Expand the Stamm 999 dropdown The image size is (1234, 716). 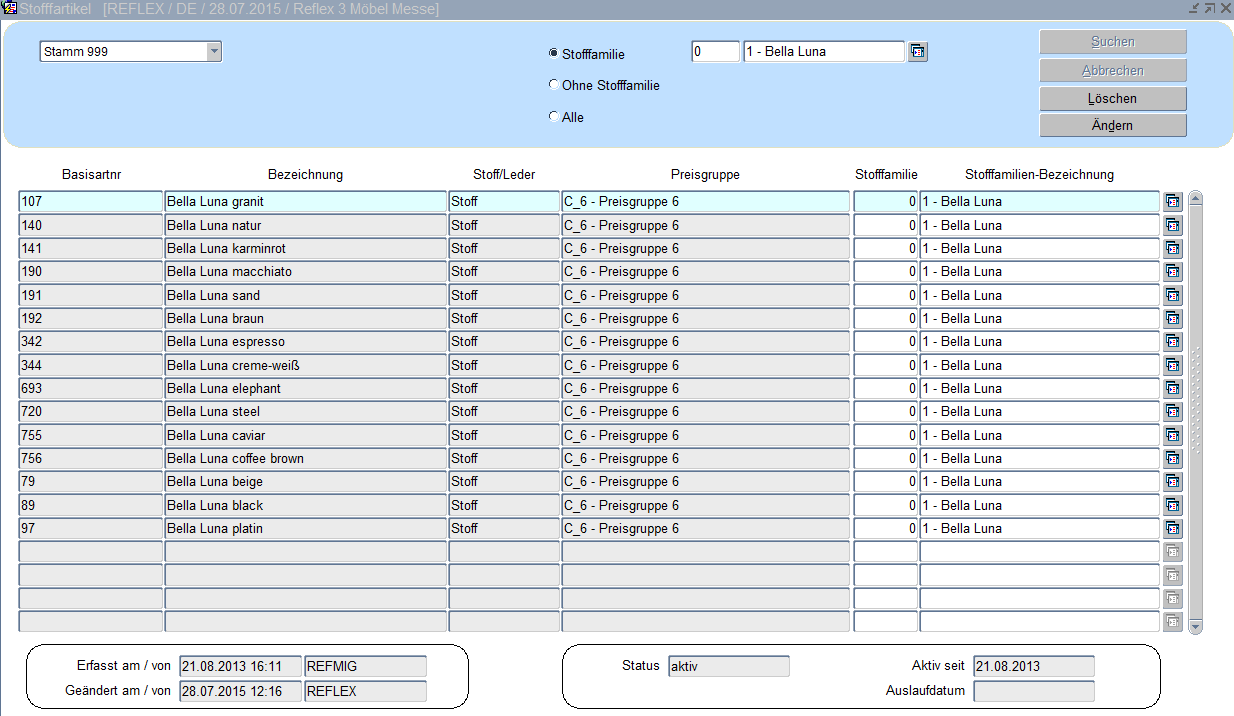[x=214, y=52]
